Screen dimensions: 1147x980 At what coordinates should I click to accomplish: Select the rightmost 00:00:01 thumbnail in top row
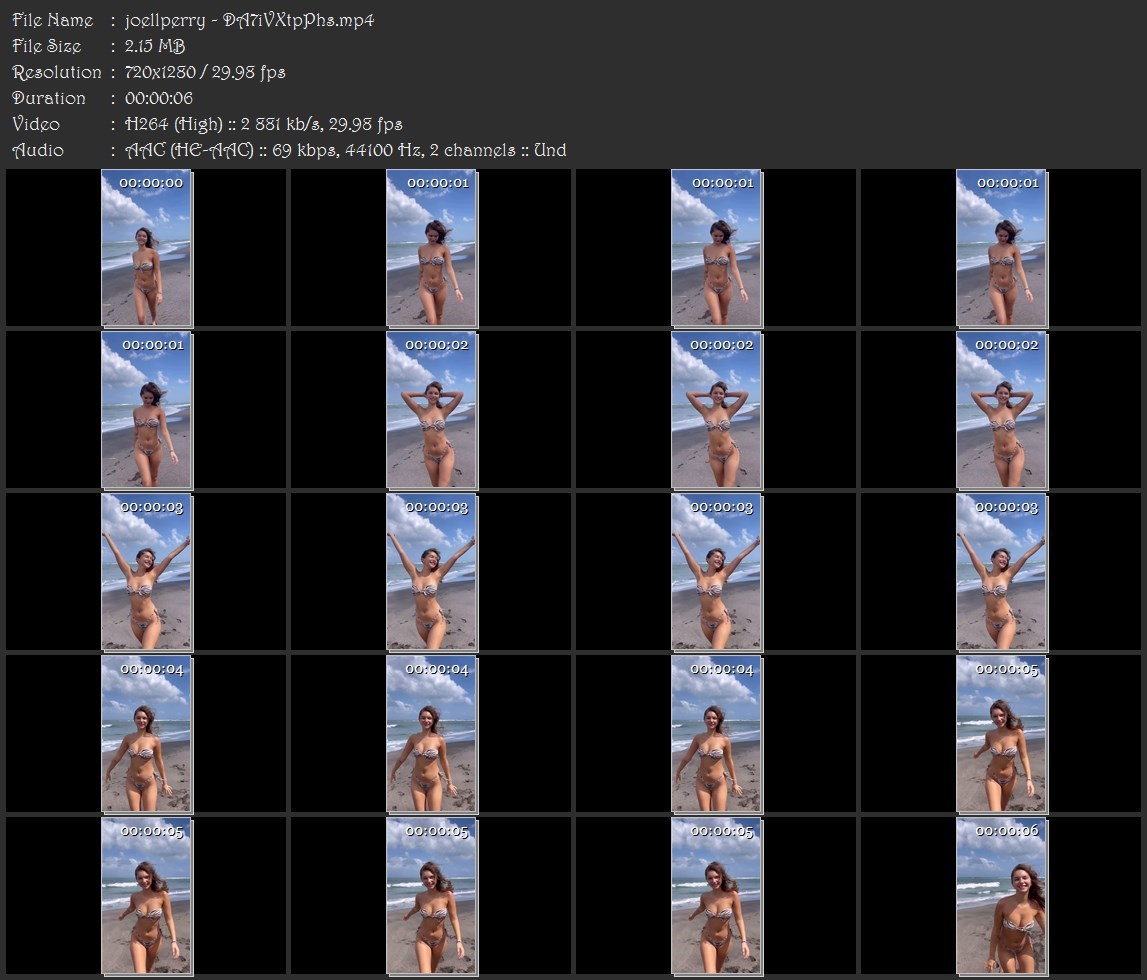pyautogui.click(x=1002, y=248)
